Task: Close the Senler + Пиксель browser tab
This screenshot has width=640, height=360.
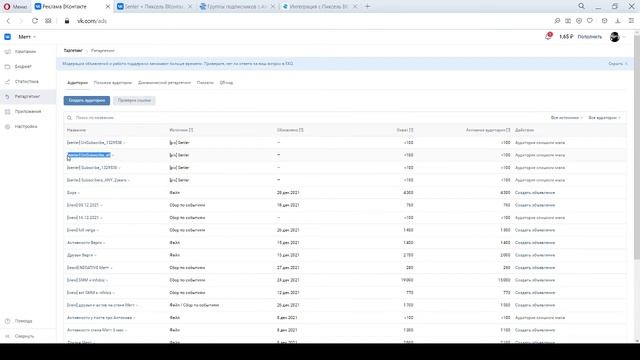Action: [x=190, y=7]
